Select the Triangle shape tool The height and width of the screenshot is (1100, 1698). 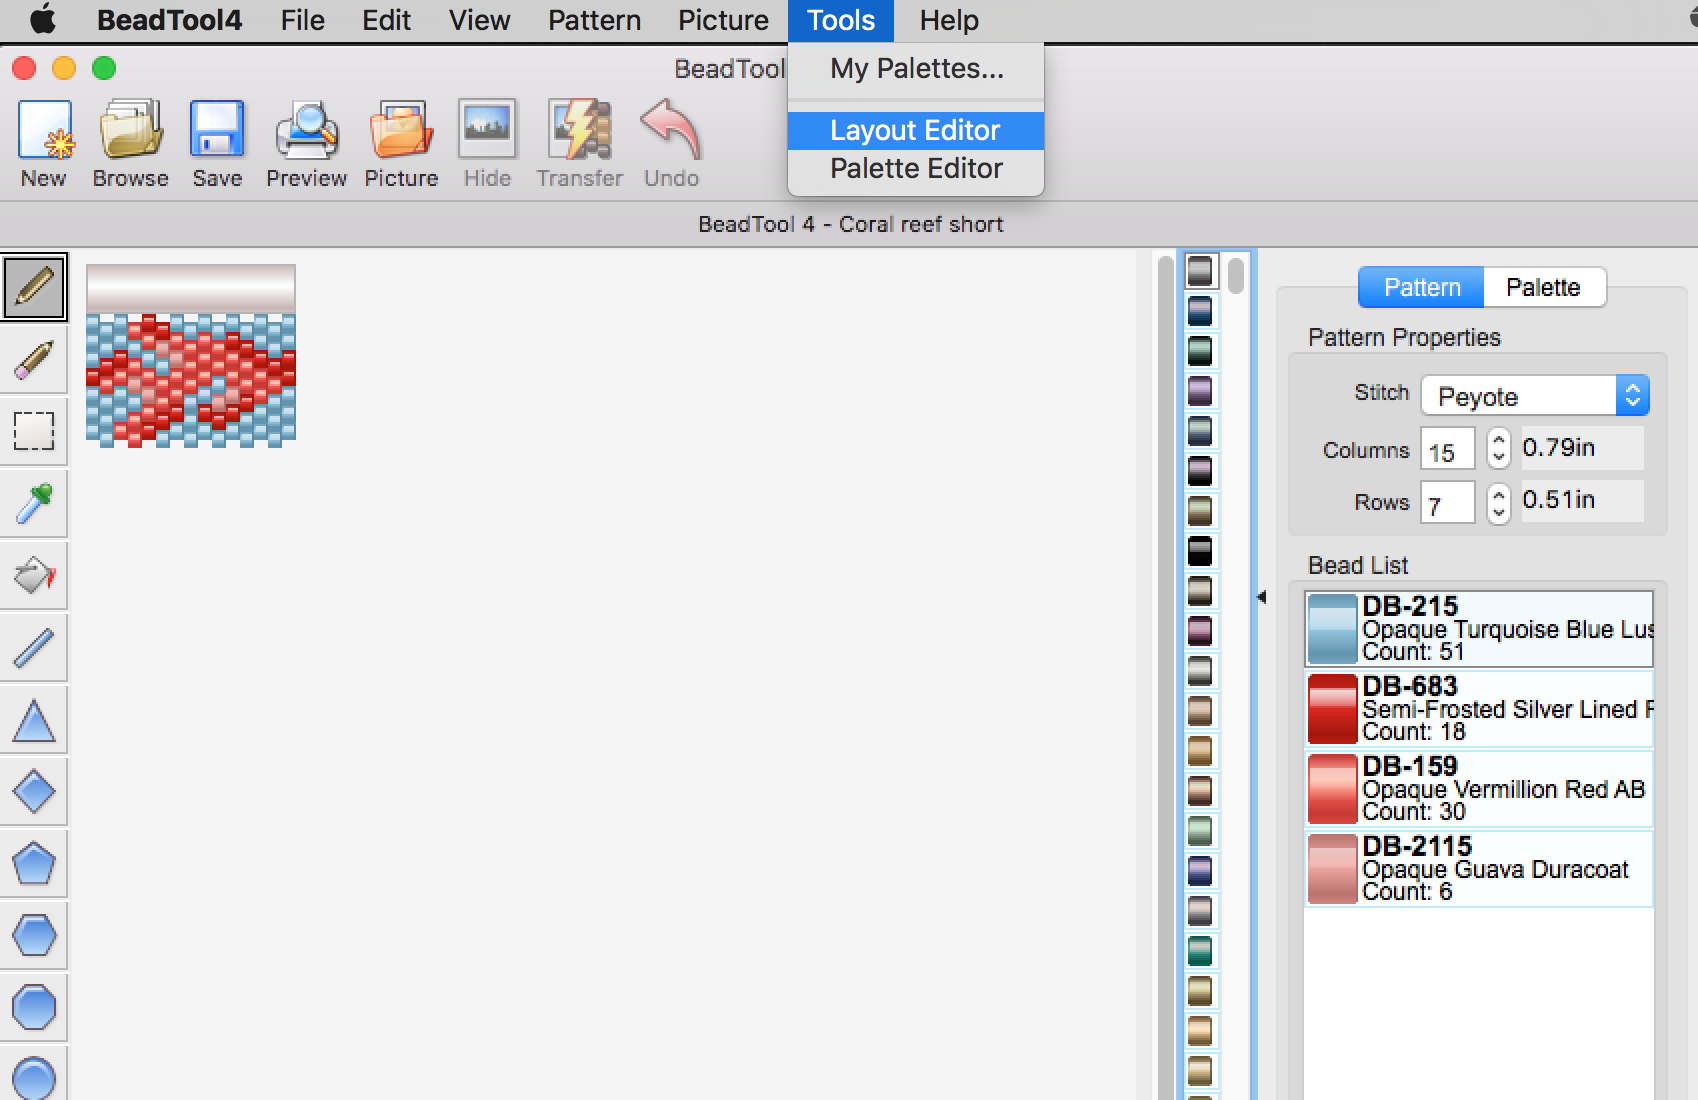point(34,720)
